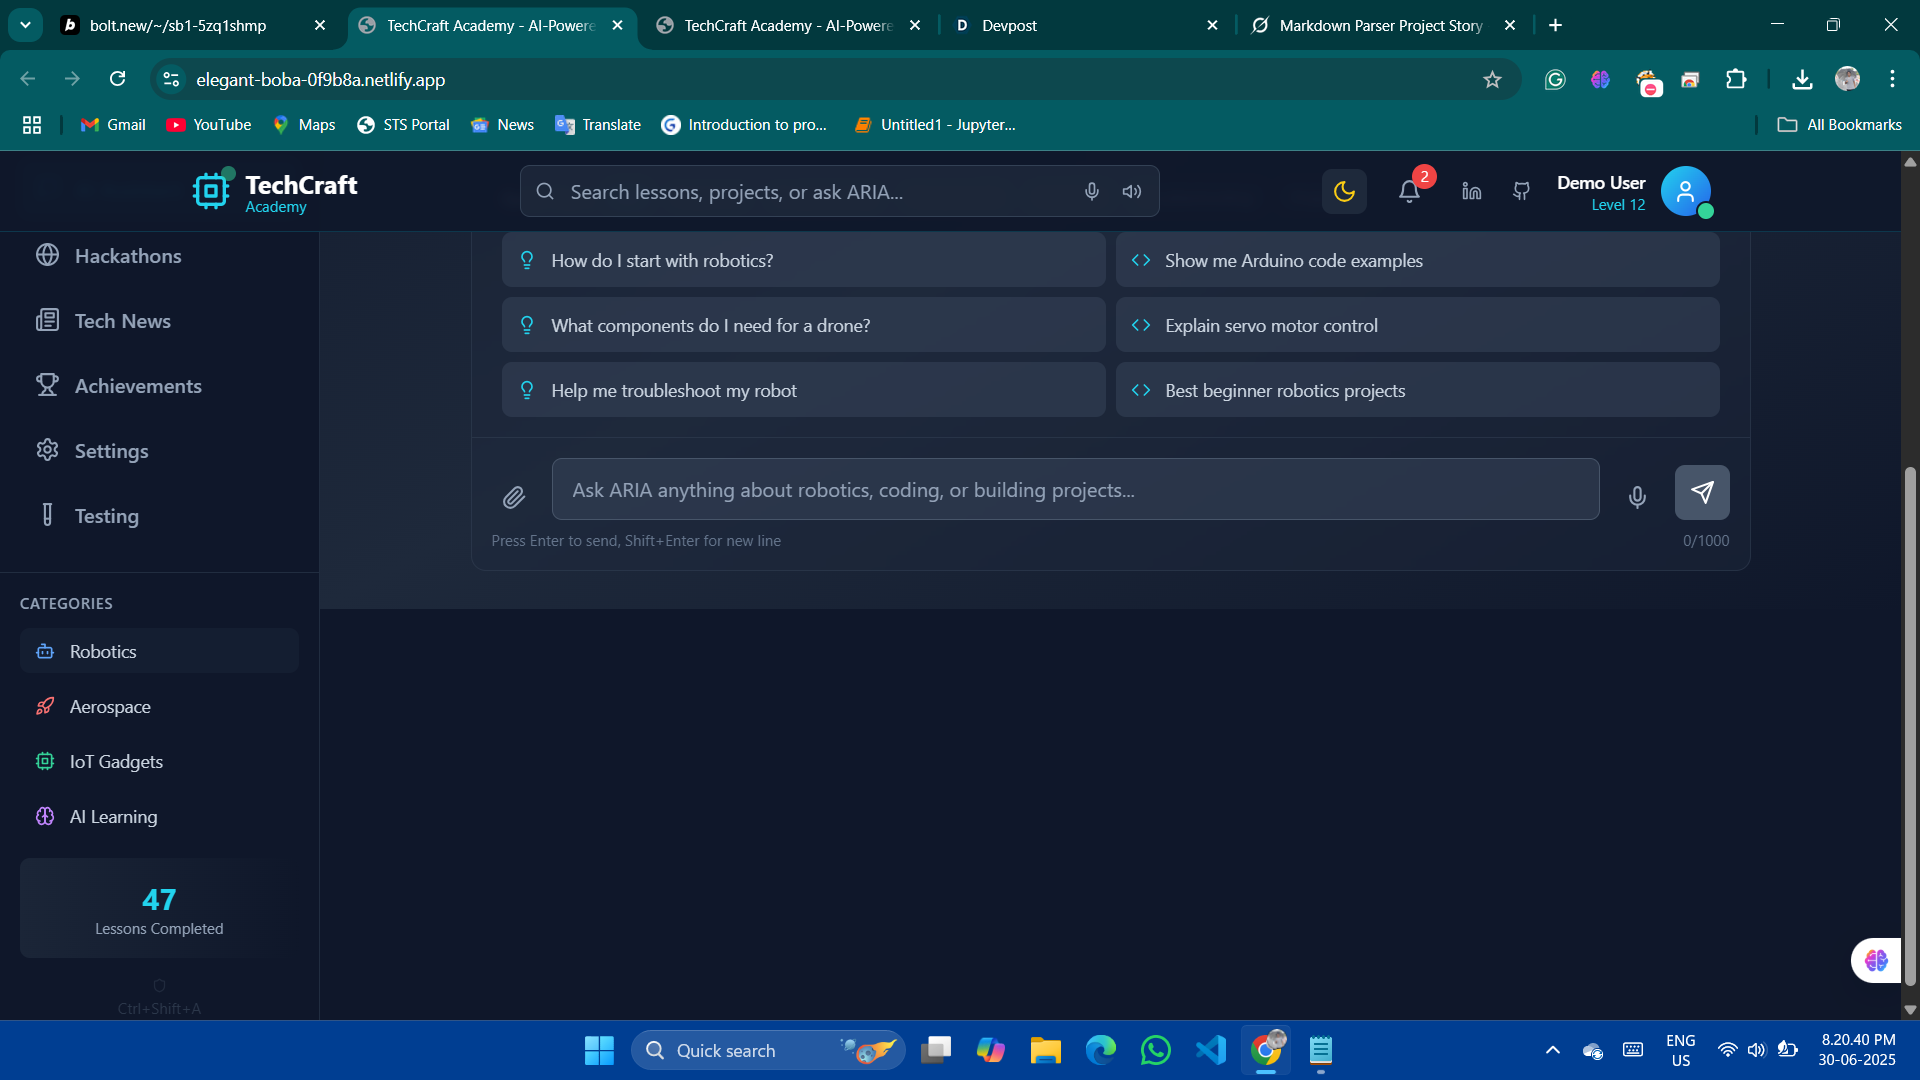Click the LinkedIn icon in header
1920x1080 pixels.
click(x=1471, y=191)
